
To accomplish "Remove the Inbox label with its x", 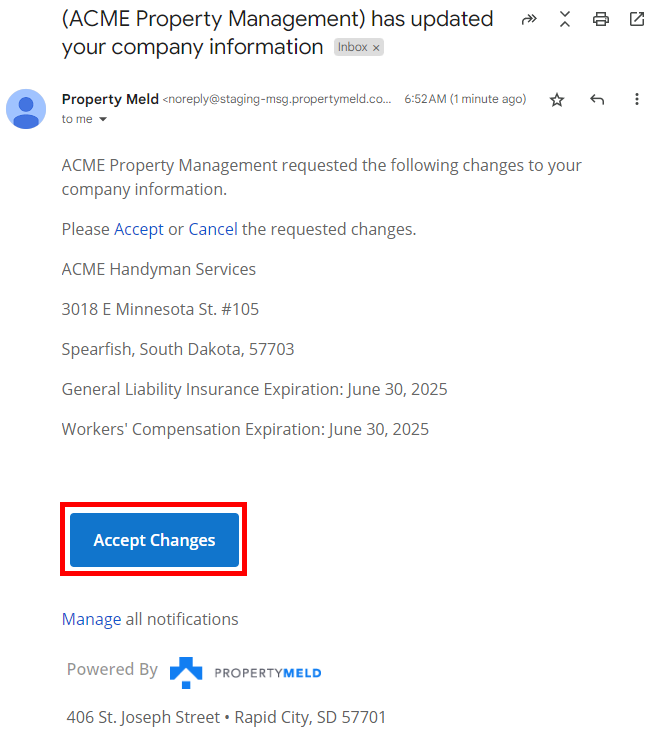I will click(x=376, y=48).
